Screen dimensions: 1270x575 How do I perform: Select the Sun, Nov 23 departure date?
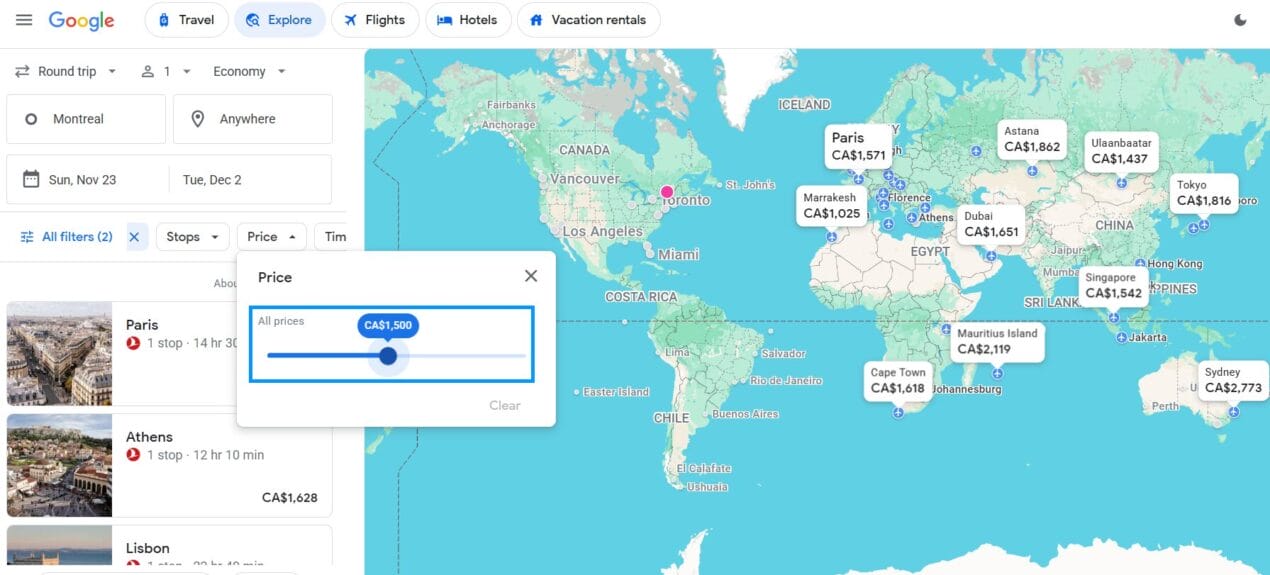pyautogui.click(x=88, y=180)
